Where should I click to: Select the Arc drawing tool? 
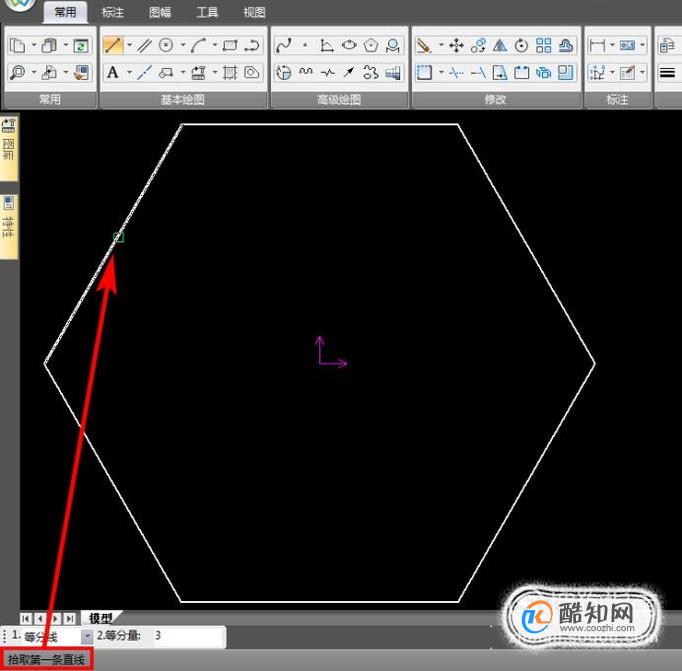198,45
